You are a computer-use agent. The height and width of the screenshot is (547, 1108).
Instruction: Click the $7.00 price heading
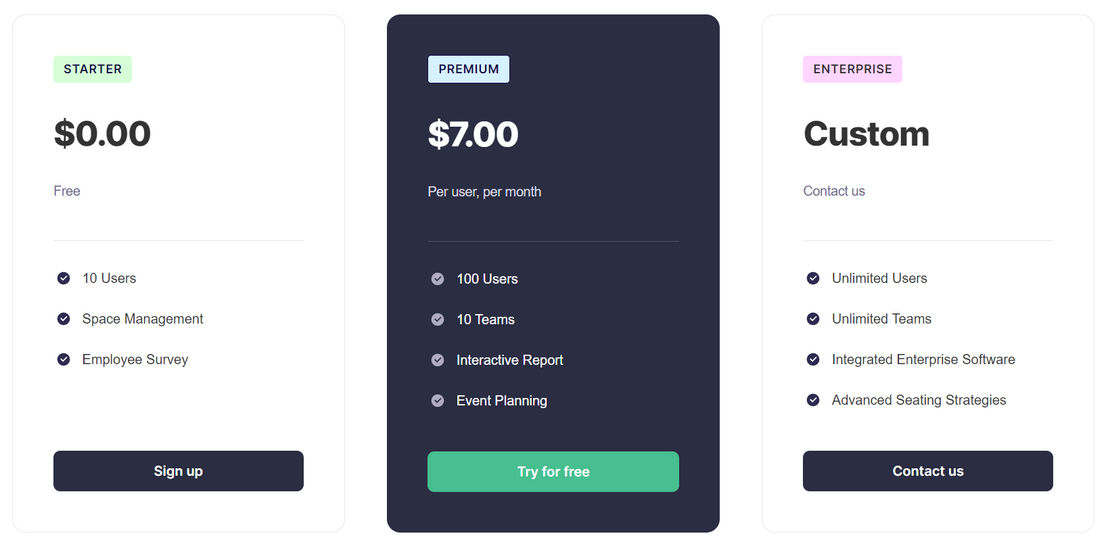coord(473,134)
